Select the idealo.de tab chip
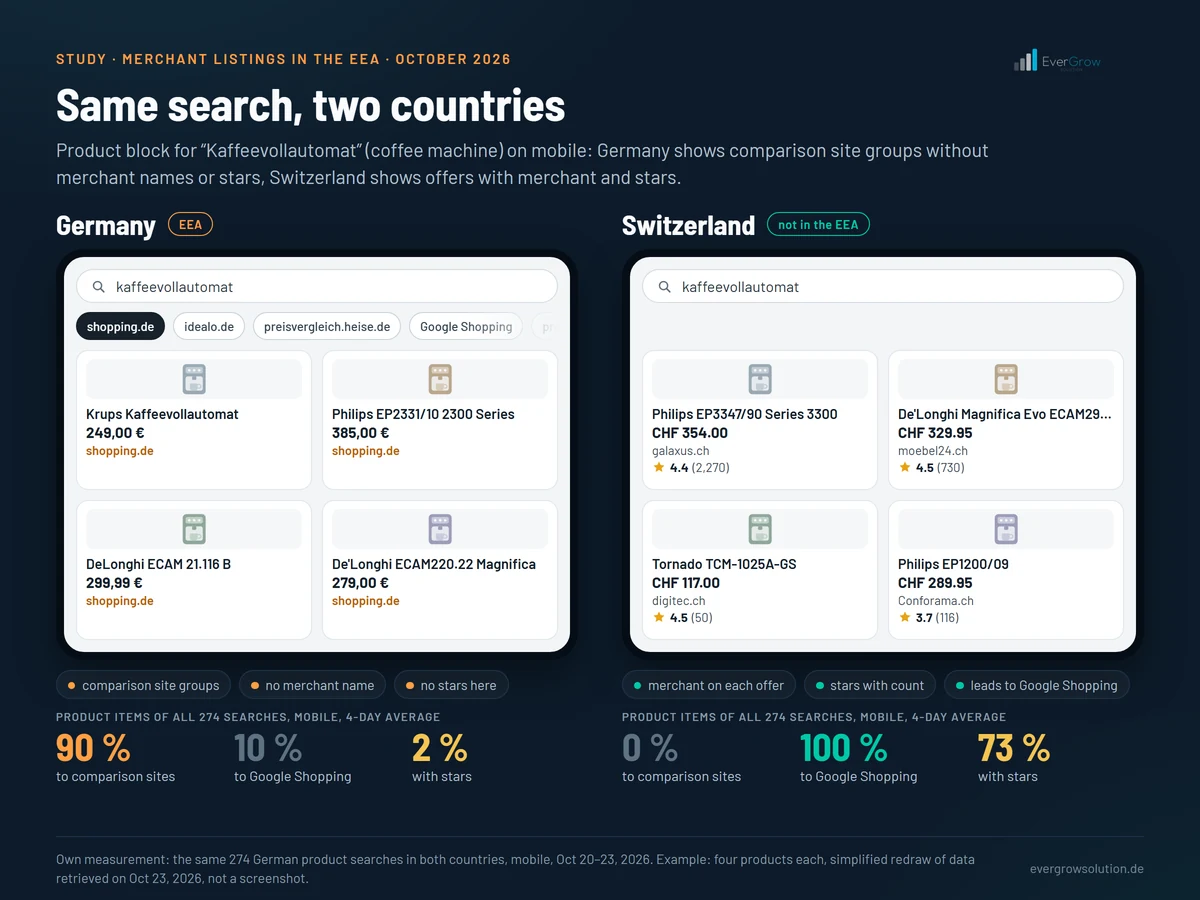 coord(209,326)
